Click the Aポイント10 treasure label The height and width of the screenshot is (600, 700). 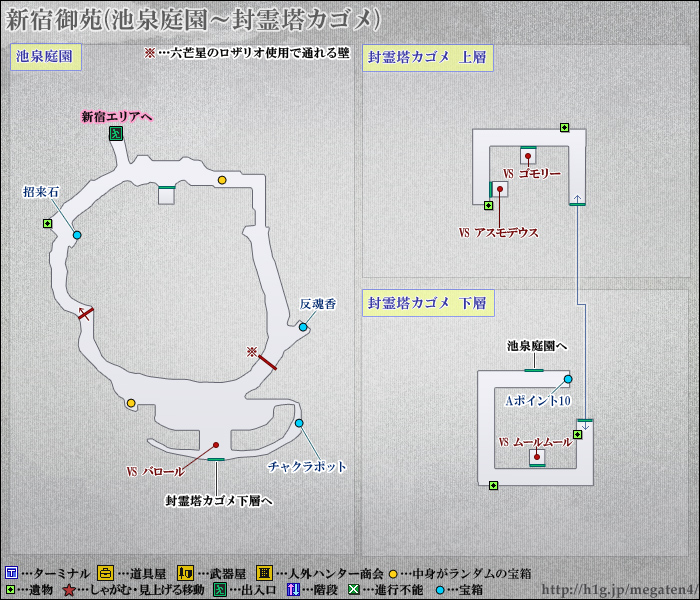[x=537, y=400]
